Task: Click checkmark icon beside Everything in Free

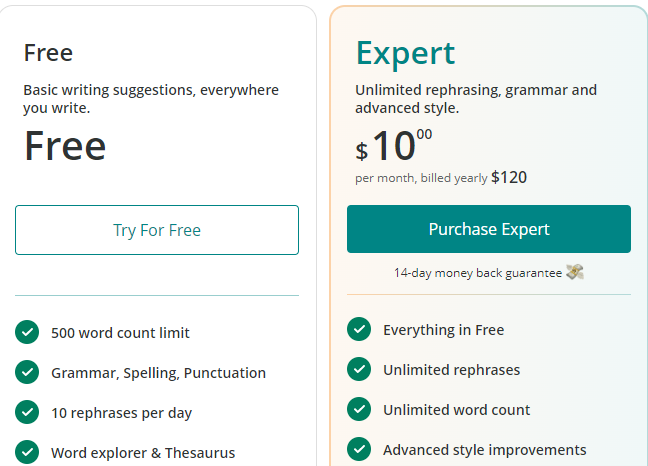Action: [x=359, y=329]
